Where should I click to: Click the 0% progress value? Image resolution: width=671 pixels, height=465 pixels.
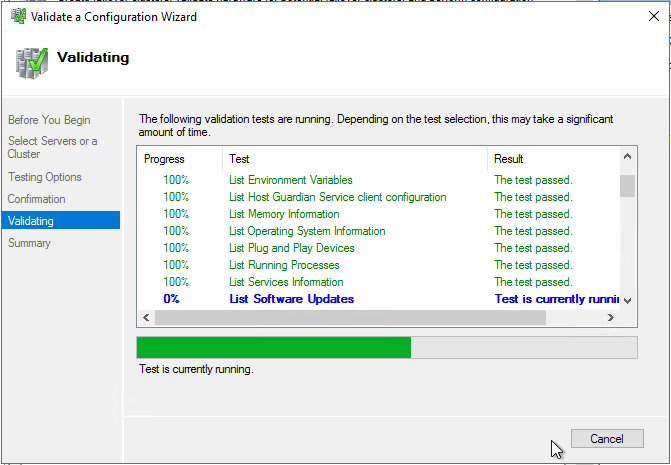[172, 299]
